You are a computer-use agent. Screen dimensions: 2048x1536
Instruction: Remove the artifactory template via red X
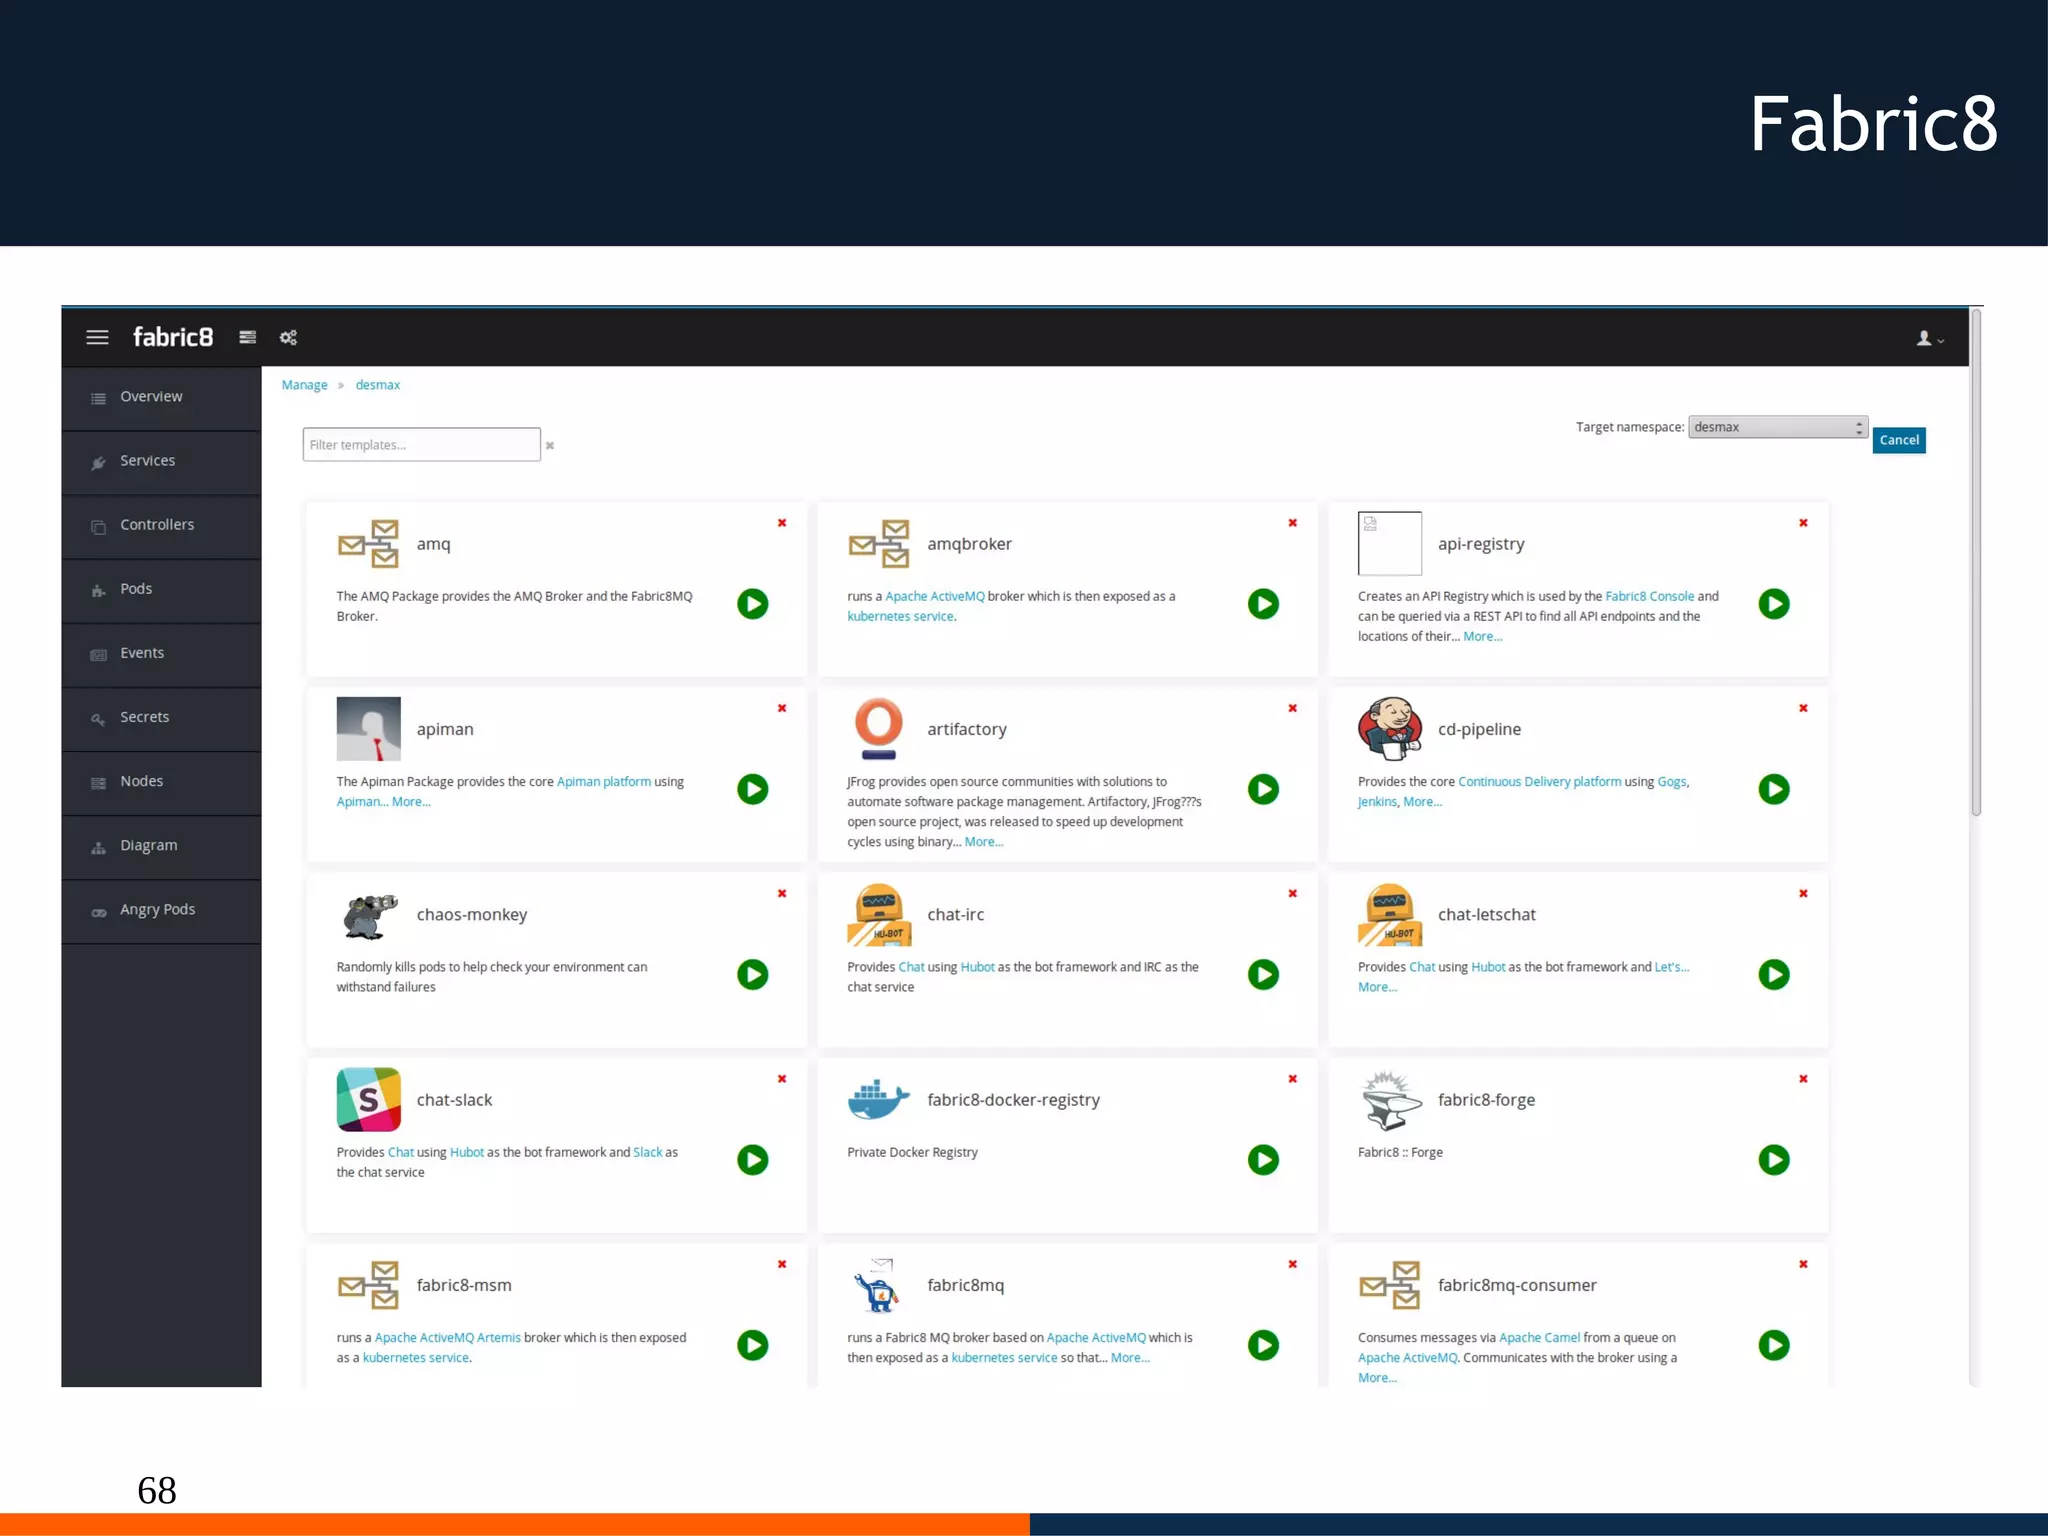point(1292,708)
